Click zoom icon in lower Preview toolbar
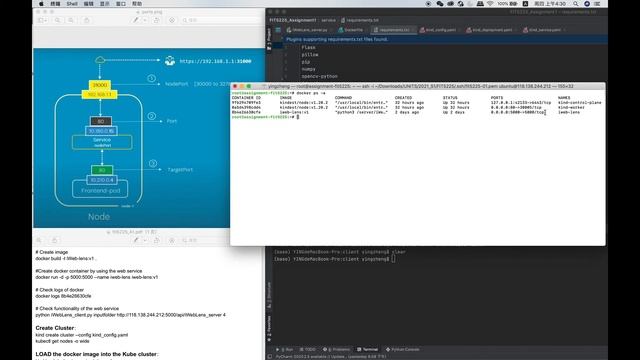This screenshot has width=640, height=360. pyautogui.click(x=39, y=240)
